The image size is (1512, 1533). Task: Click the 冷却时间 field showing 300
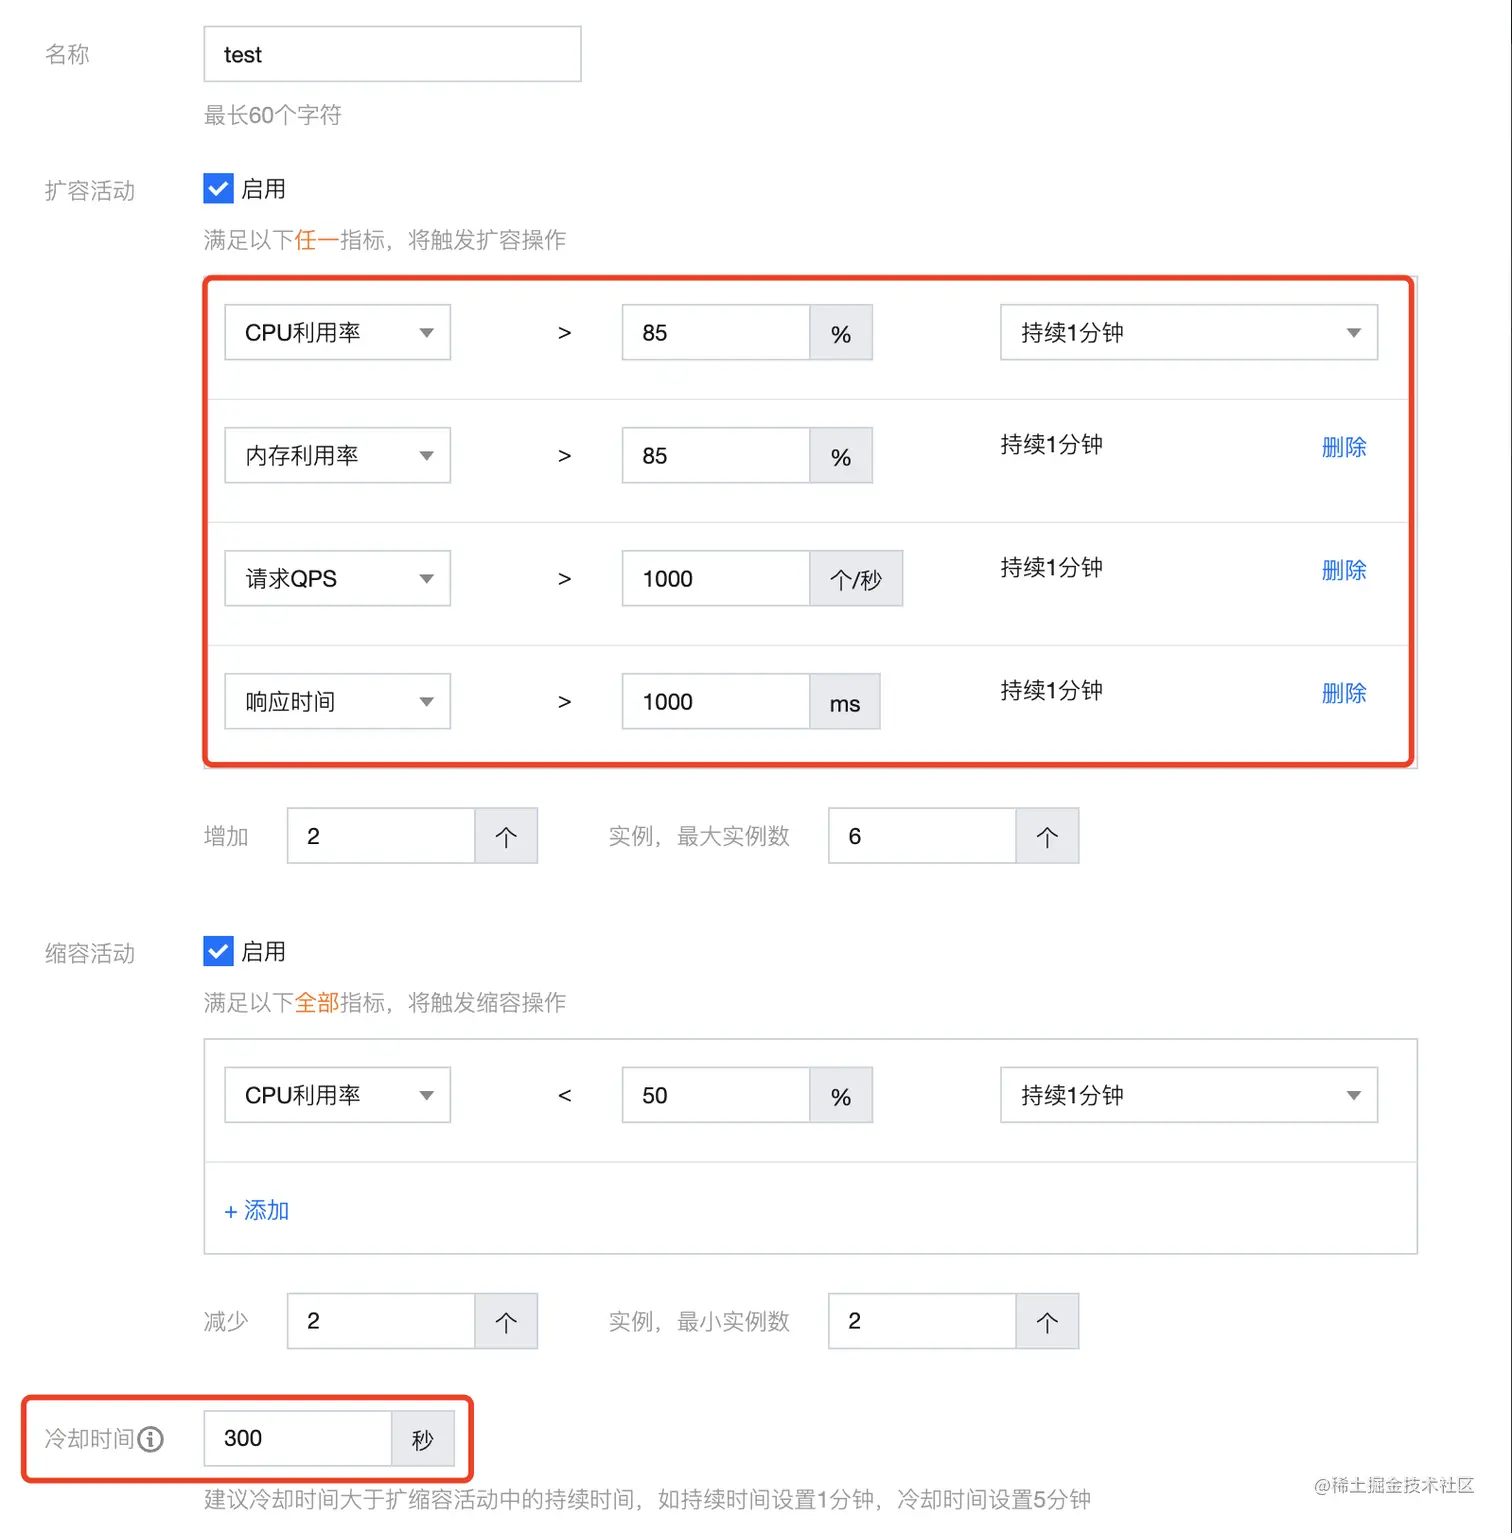click(x=297, y=1438)
